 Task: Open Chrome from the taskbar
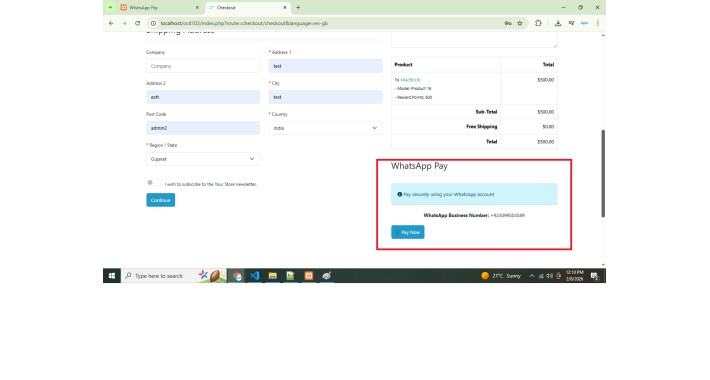(x=237, y=276)
